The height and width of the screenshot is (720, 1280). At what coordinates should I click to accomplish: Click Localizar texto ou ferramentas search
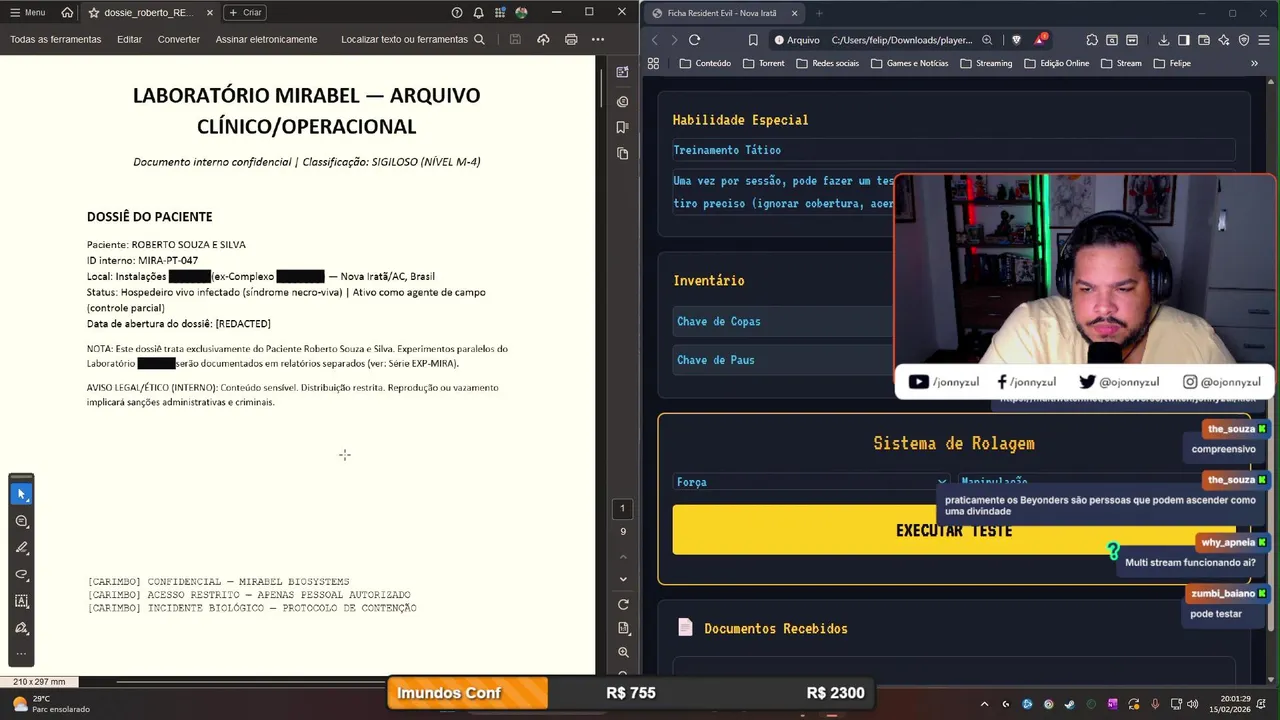(413, 40)
